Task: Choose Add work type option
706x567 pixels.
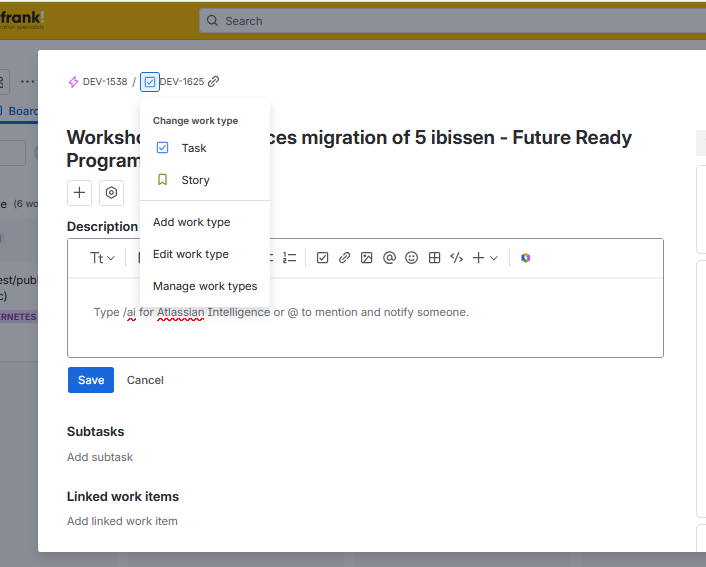Action: [x=205, y=222]
